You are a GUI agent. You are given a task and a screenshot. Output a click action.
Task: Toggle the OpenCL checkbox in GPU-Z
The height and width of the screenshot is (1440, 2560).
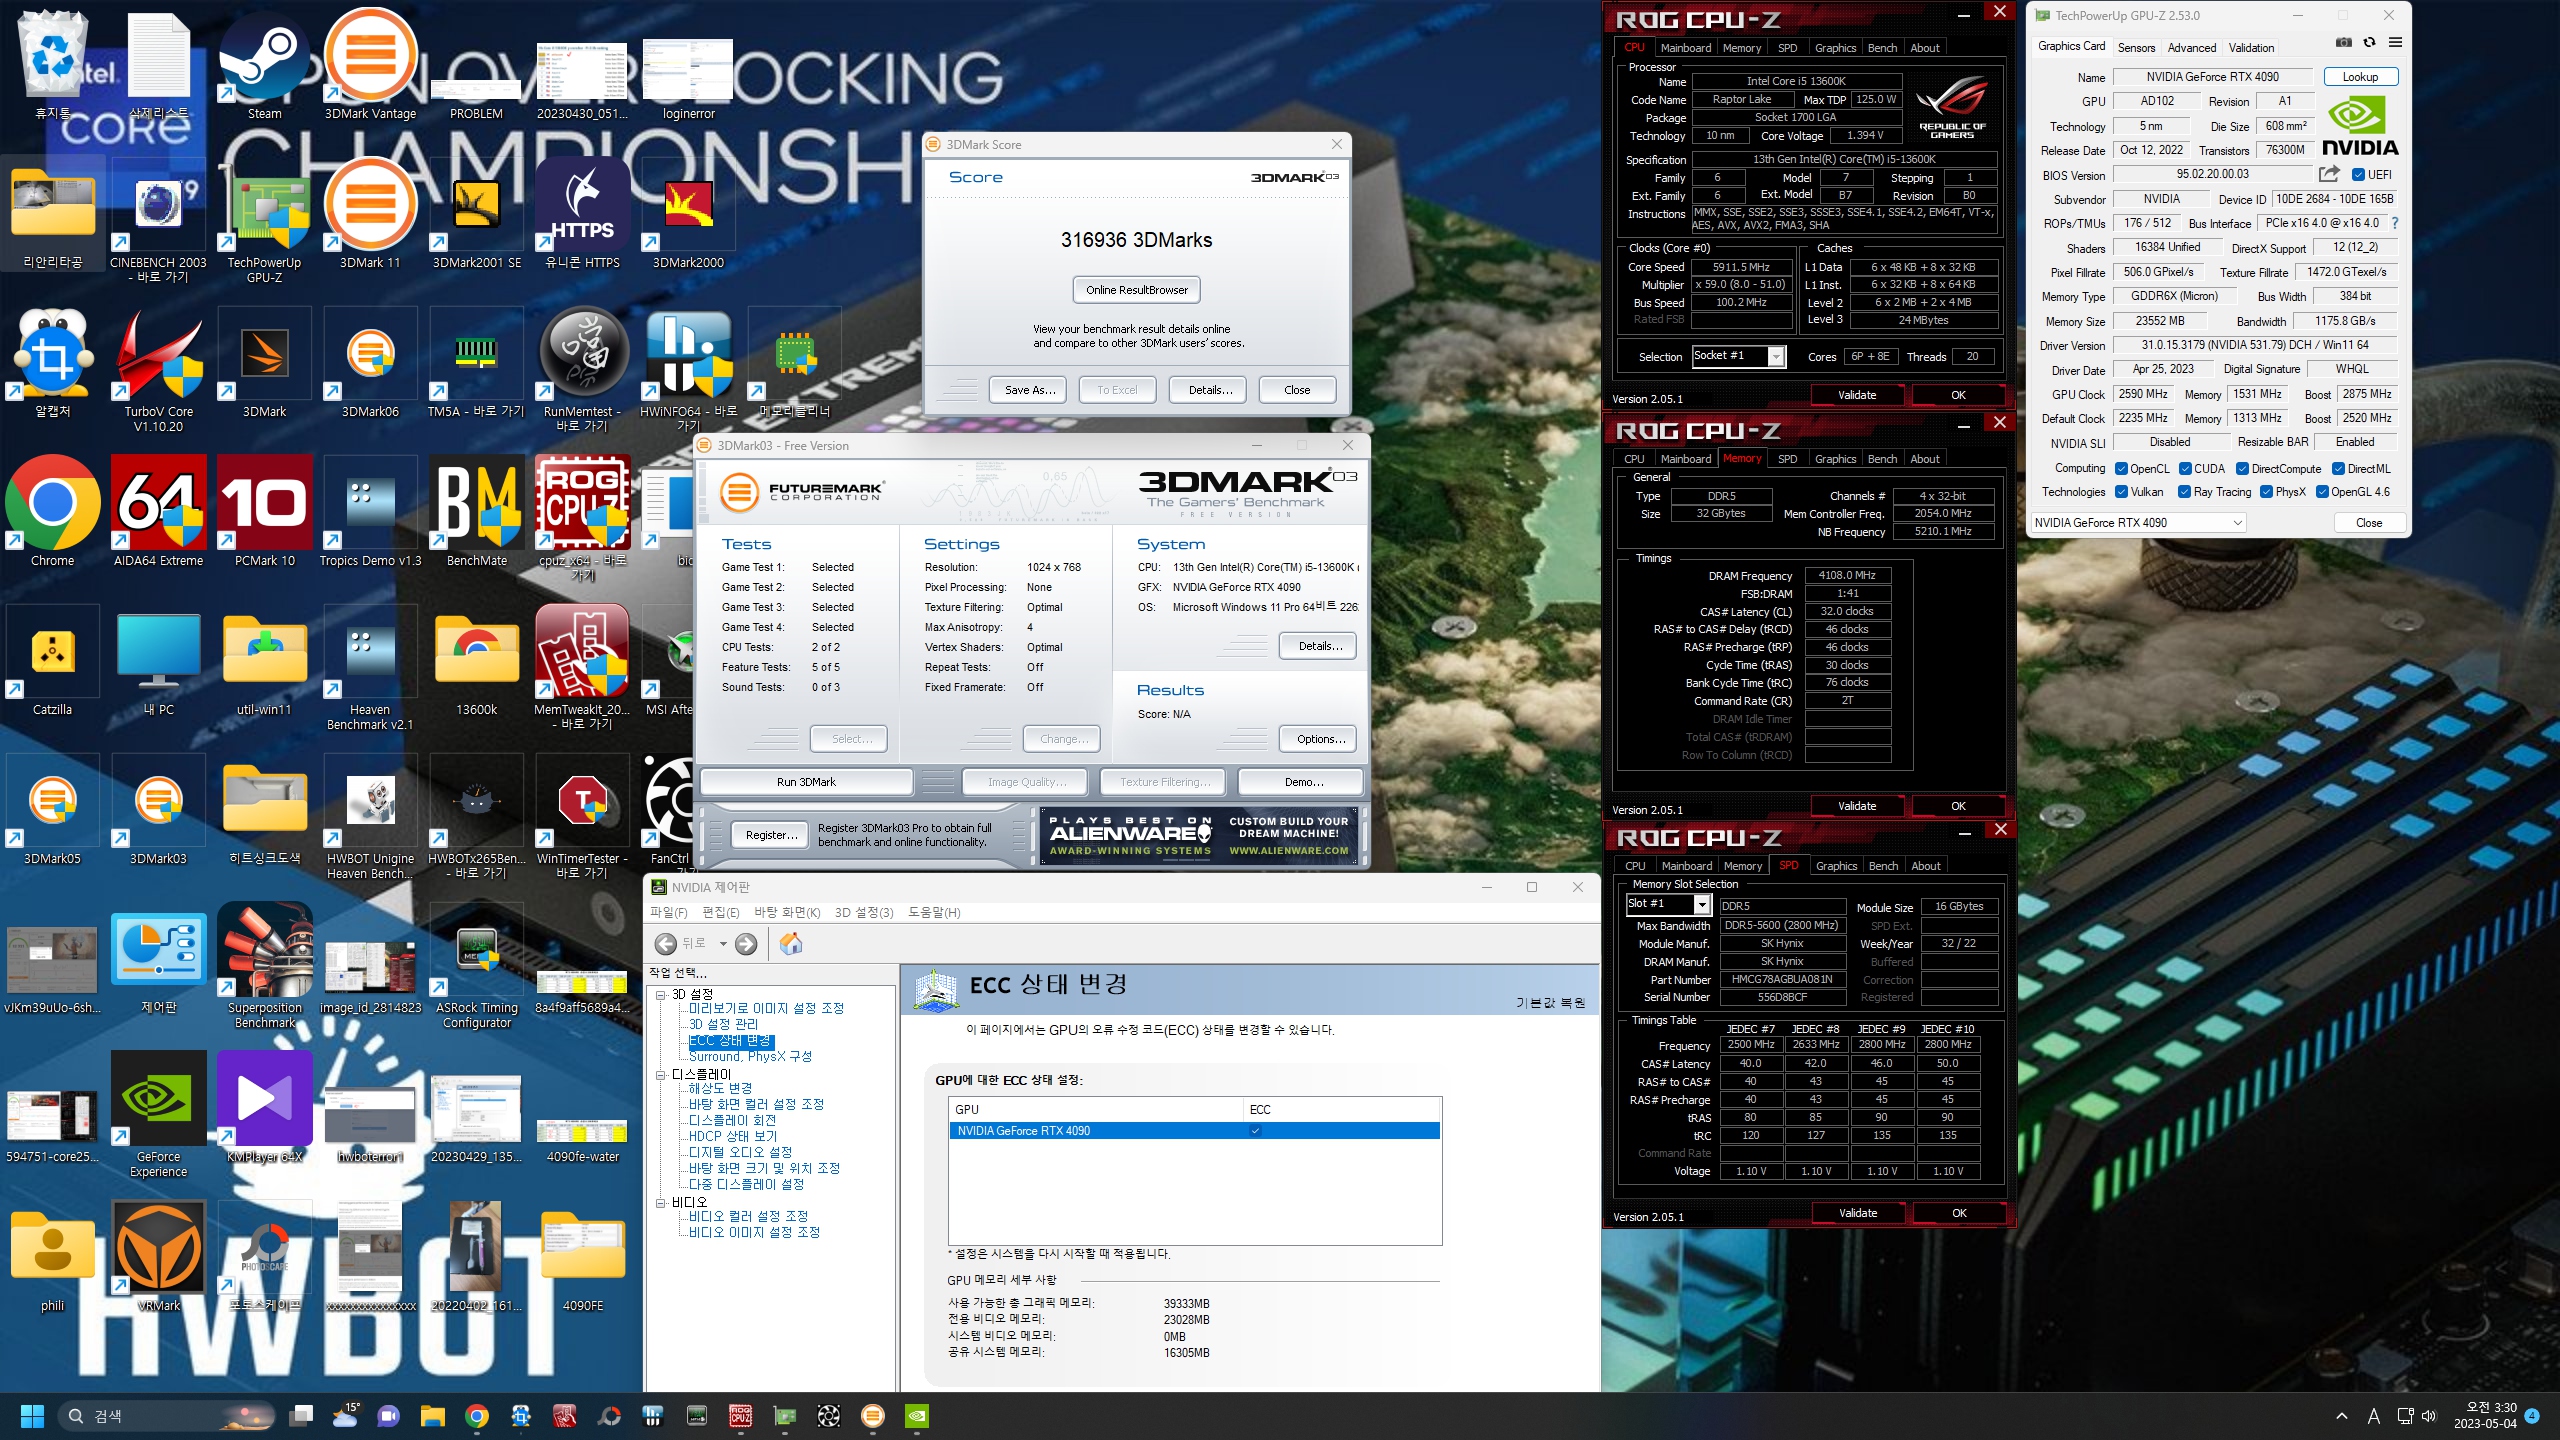[2121, 468]
